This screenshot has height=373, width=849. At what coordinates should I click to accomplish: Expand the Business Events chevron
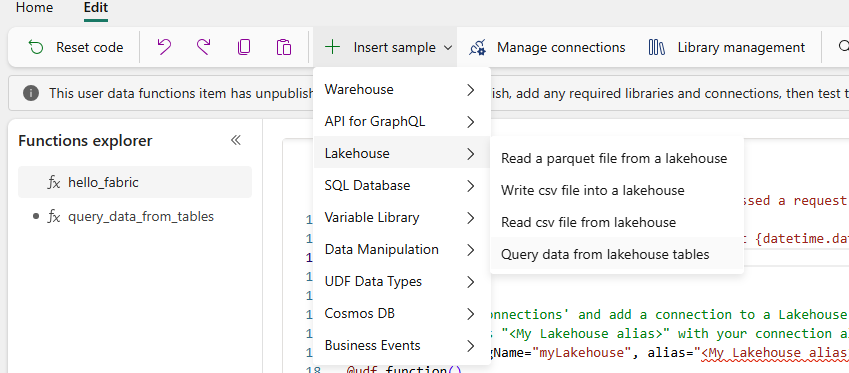pos(470,345)
